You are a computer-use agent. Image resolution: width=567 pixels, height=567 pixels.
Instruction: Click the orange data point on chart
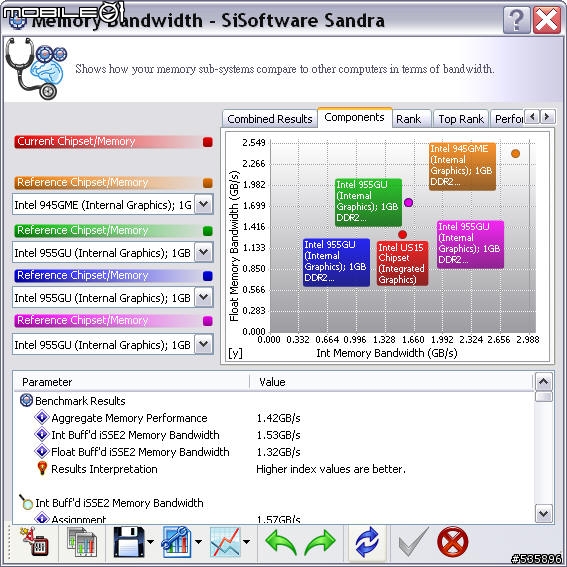515,153
